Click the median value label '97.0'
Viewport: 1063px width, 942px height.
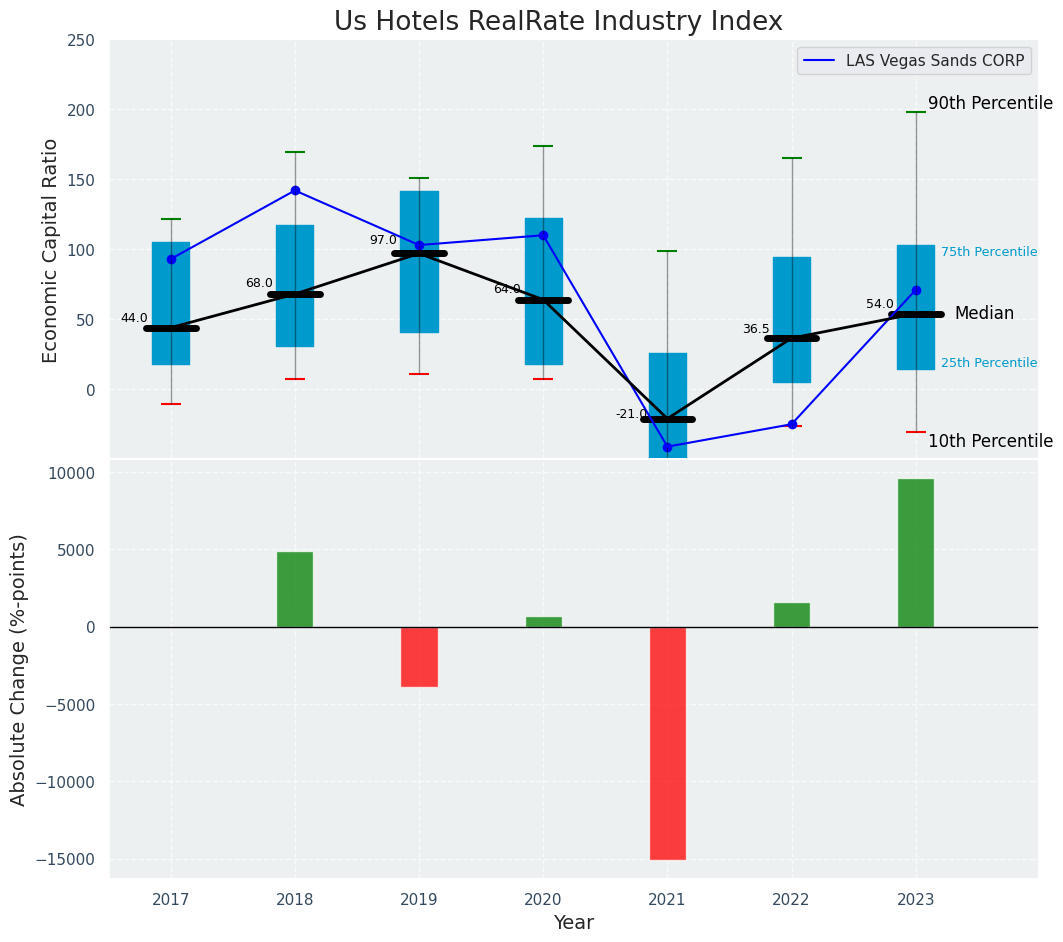click(x=383, y=240)
